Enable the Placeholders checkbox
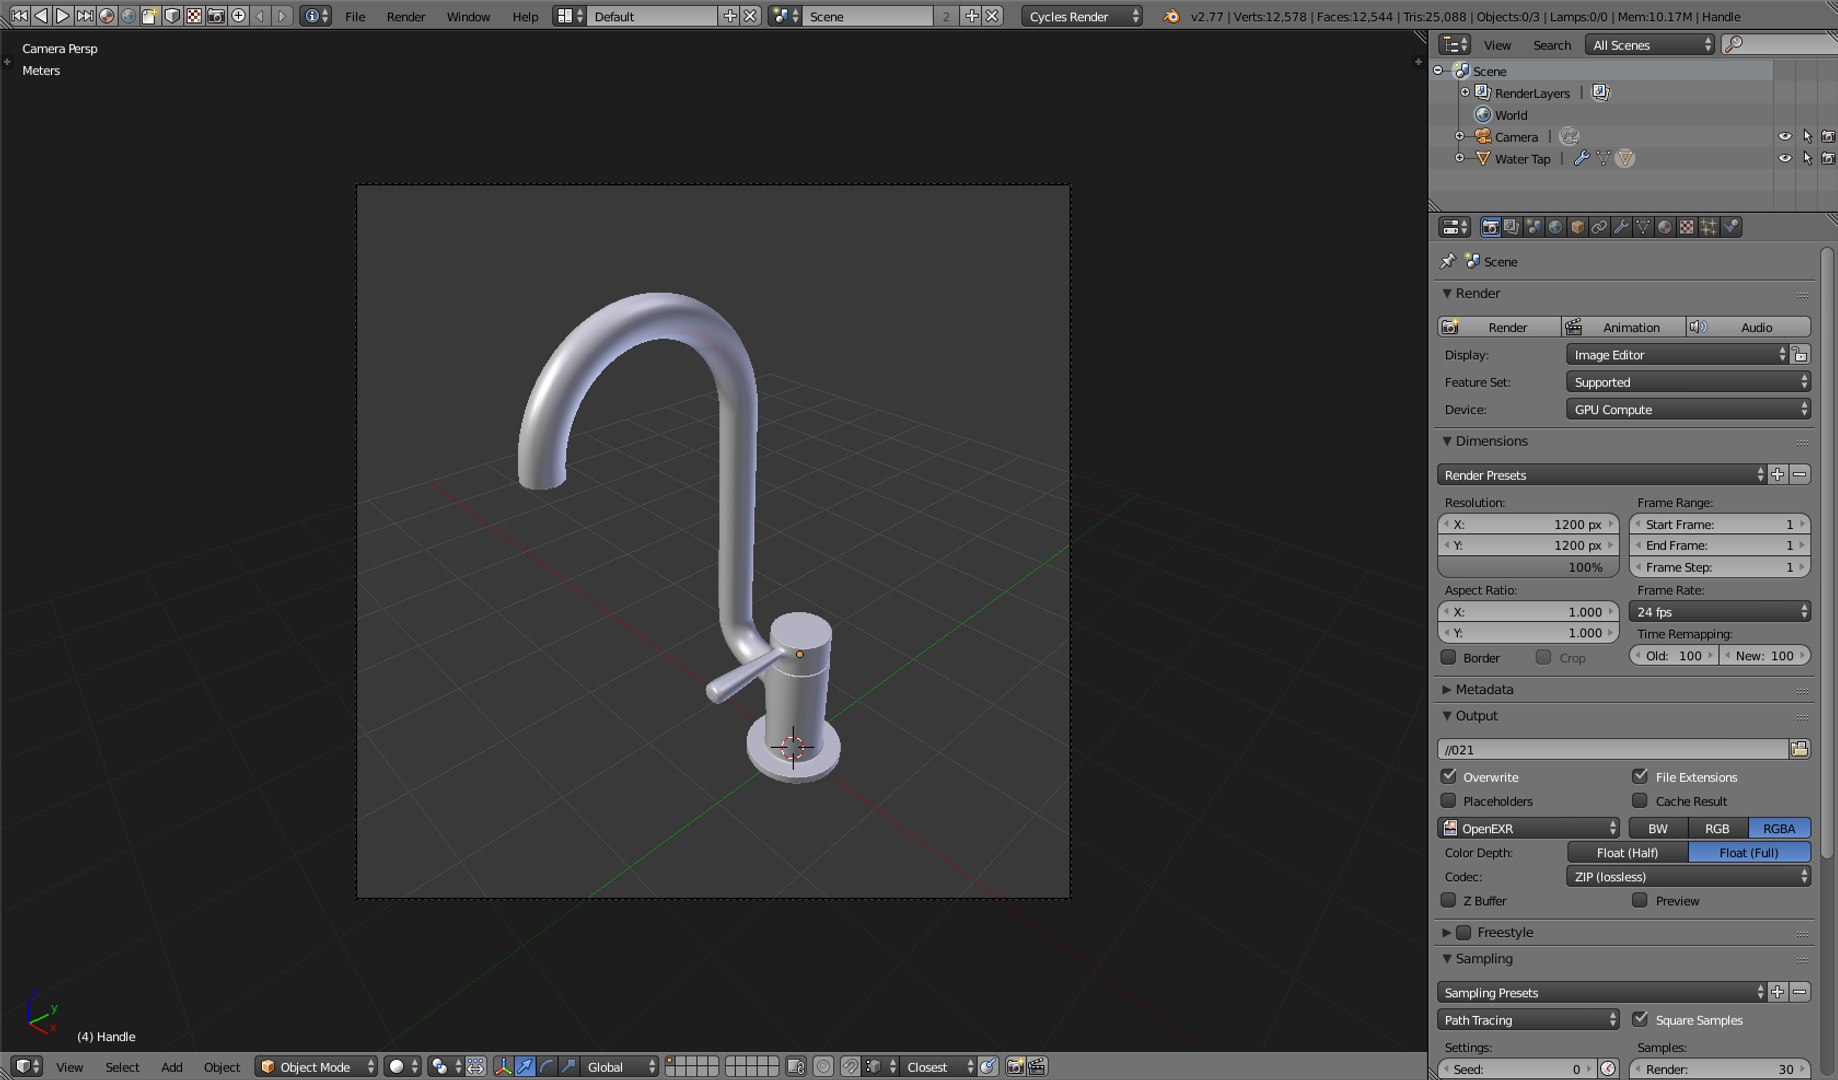1838x1080 pixels. coord(1448,800)
